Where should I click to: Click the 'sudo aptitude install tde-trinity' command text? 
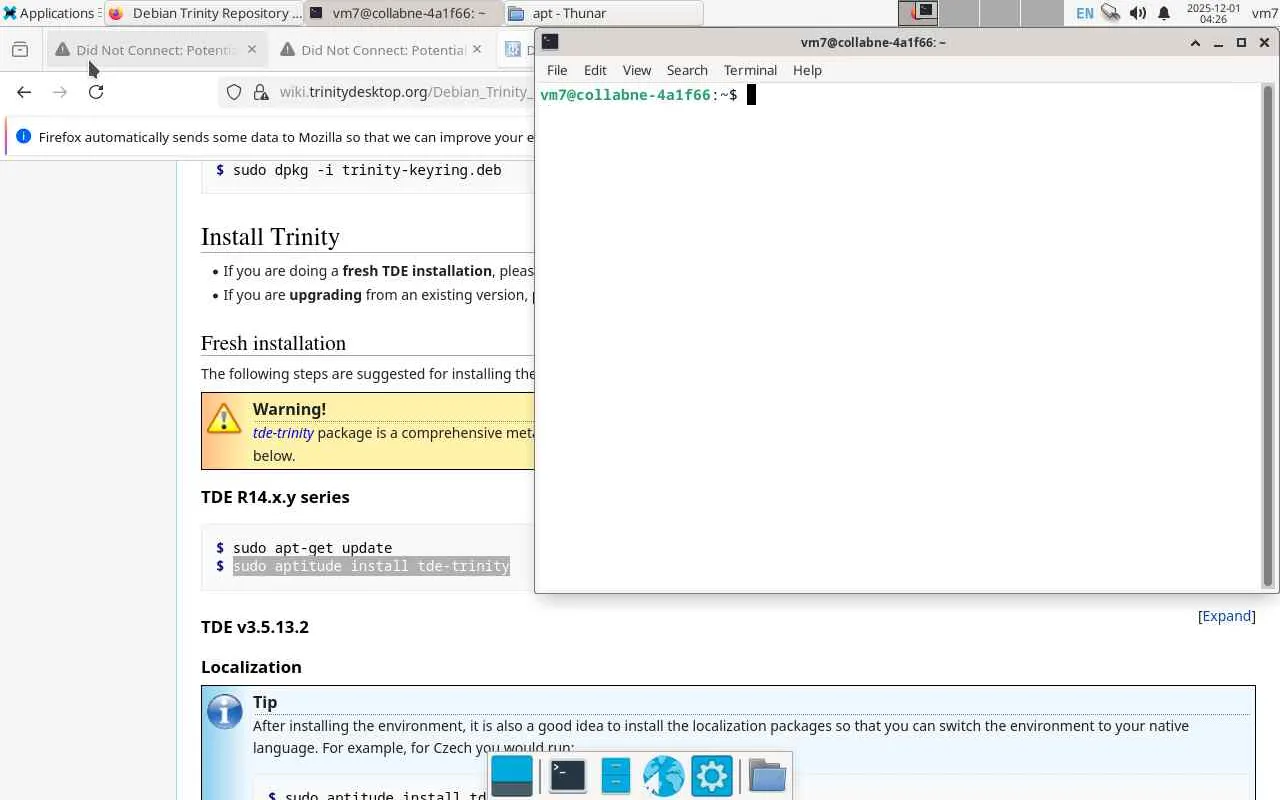[371, 566]
